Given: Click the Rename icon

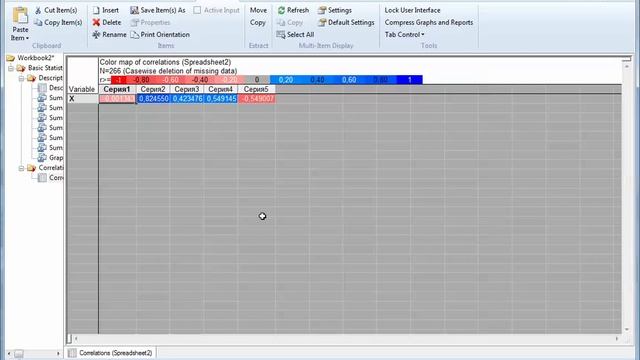Looking at the screenshot, I should [96, 35].
